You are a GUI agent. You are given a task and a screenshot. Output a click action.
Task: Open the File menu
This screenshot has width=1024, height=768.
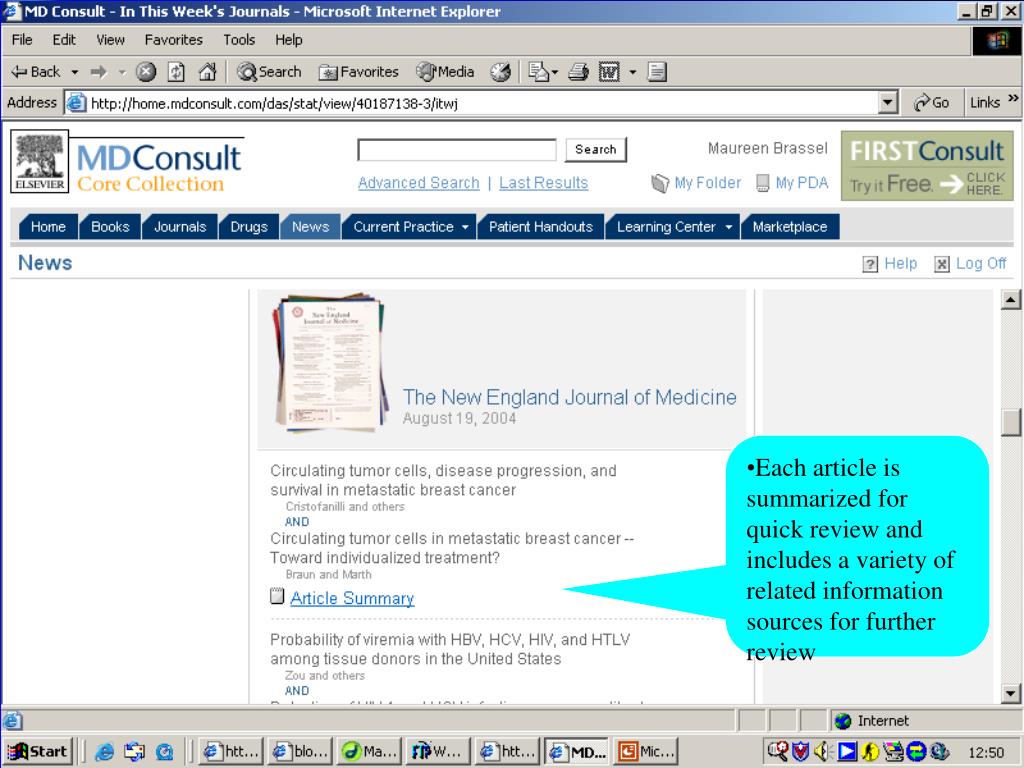tap(22, 40)
